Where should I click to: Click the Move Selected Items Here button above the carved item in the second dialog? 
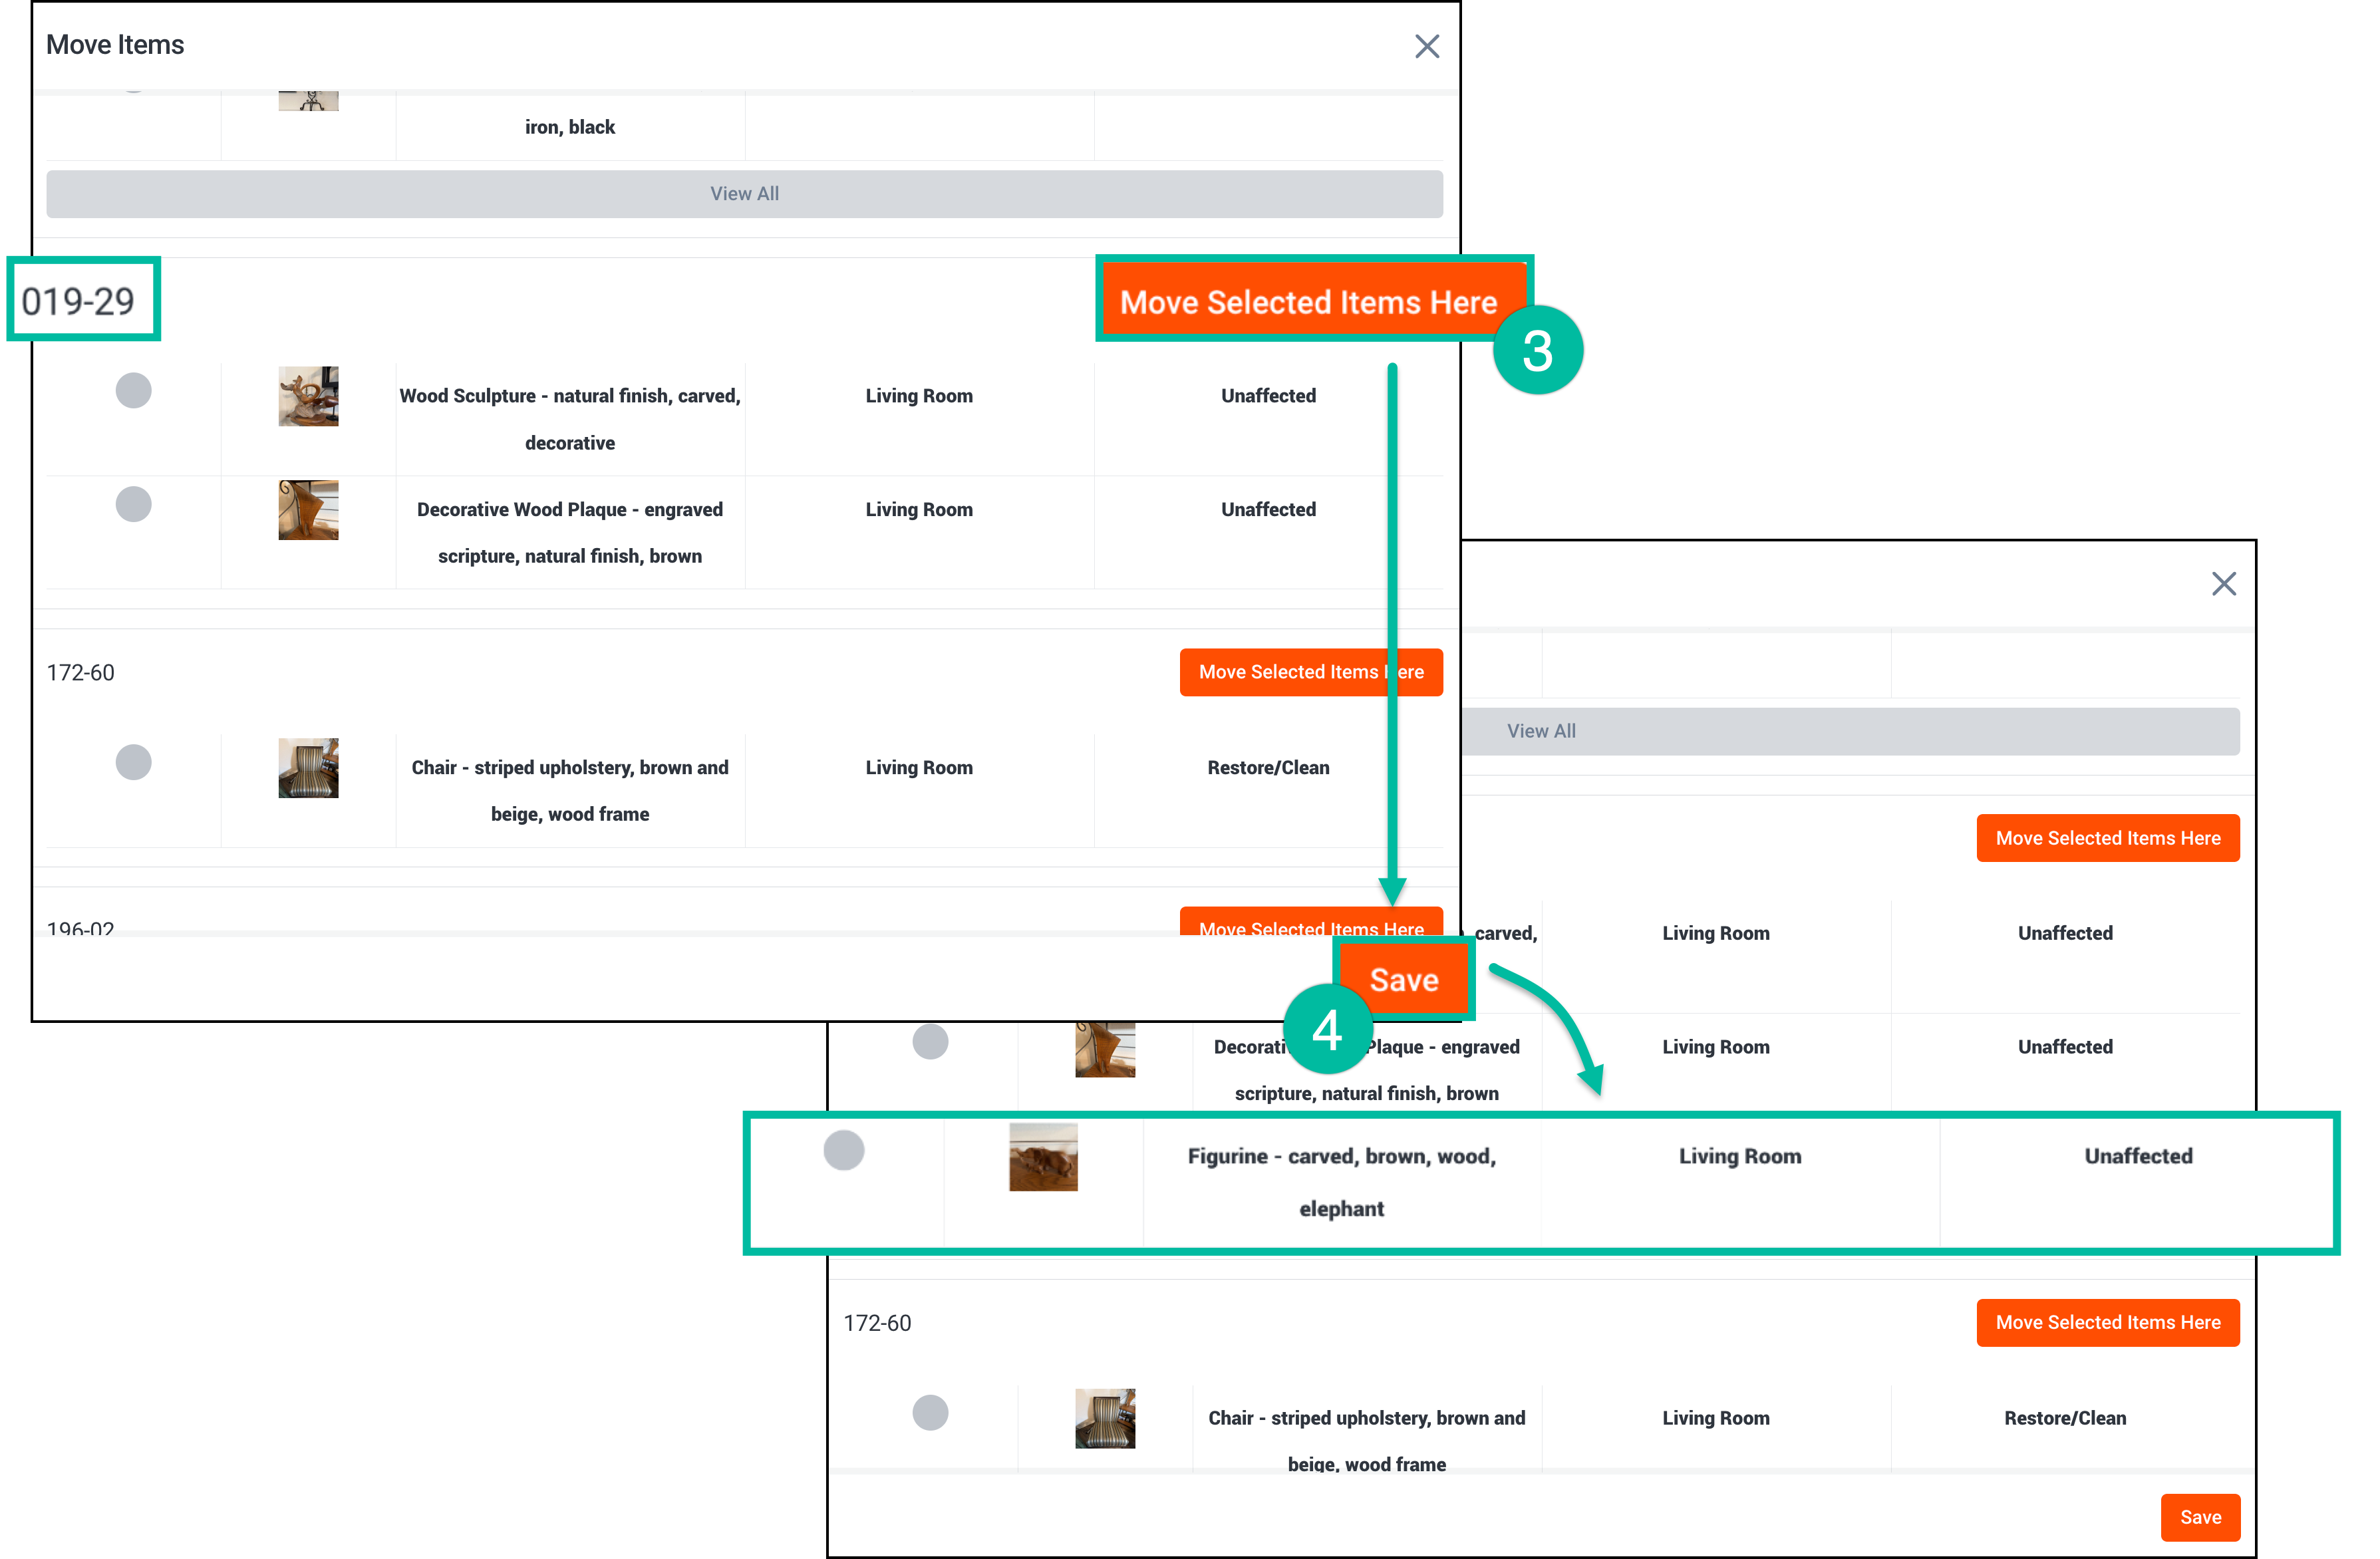click(2108, 838)
